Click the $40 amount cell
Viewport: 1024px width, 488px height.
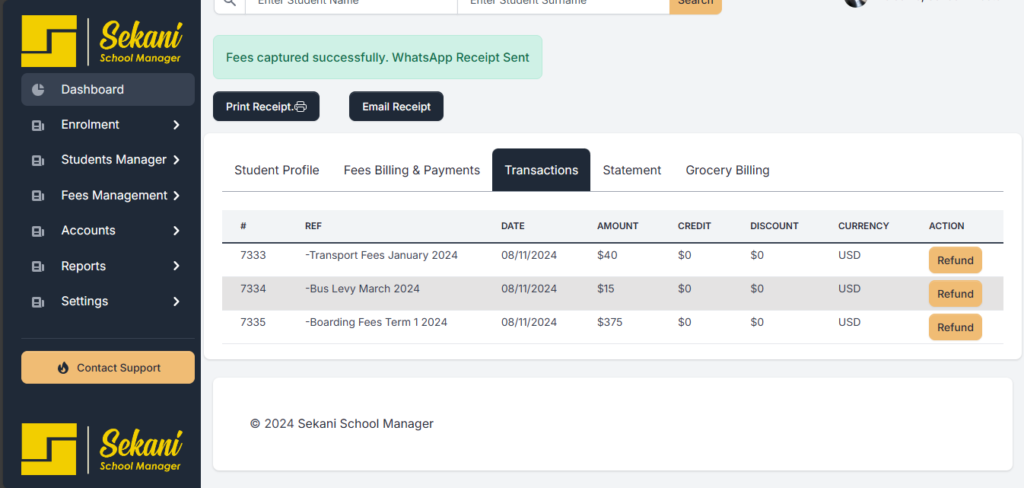[607, 255]
